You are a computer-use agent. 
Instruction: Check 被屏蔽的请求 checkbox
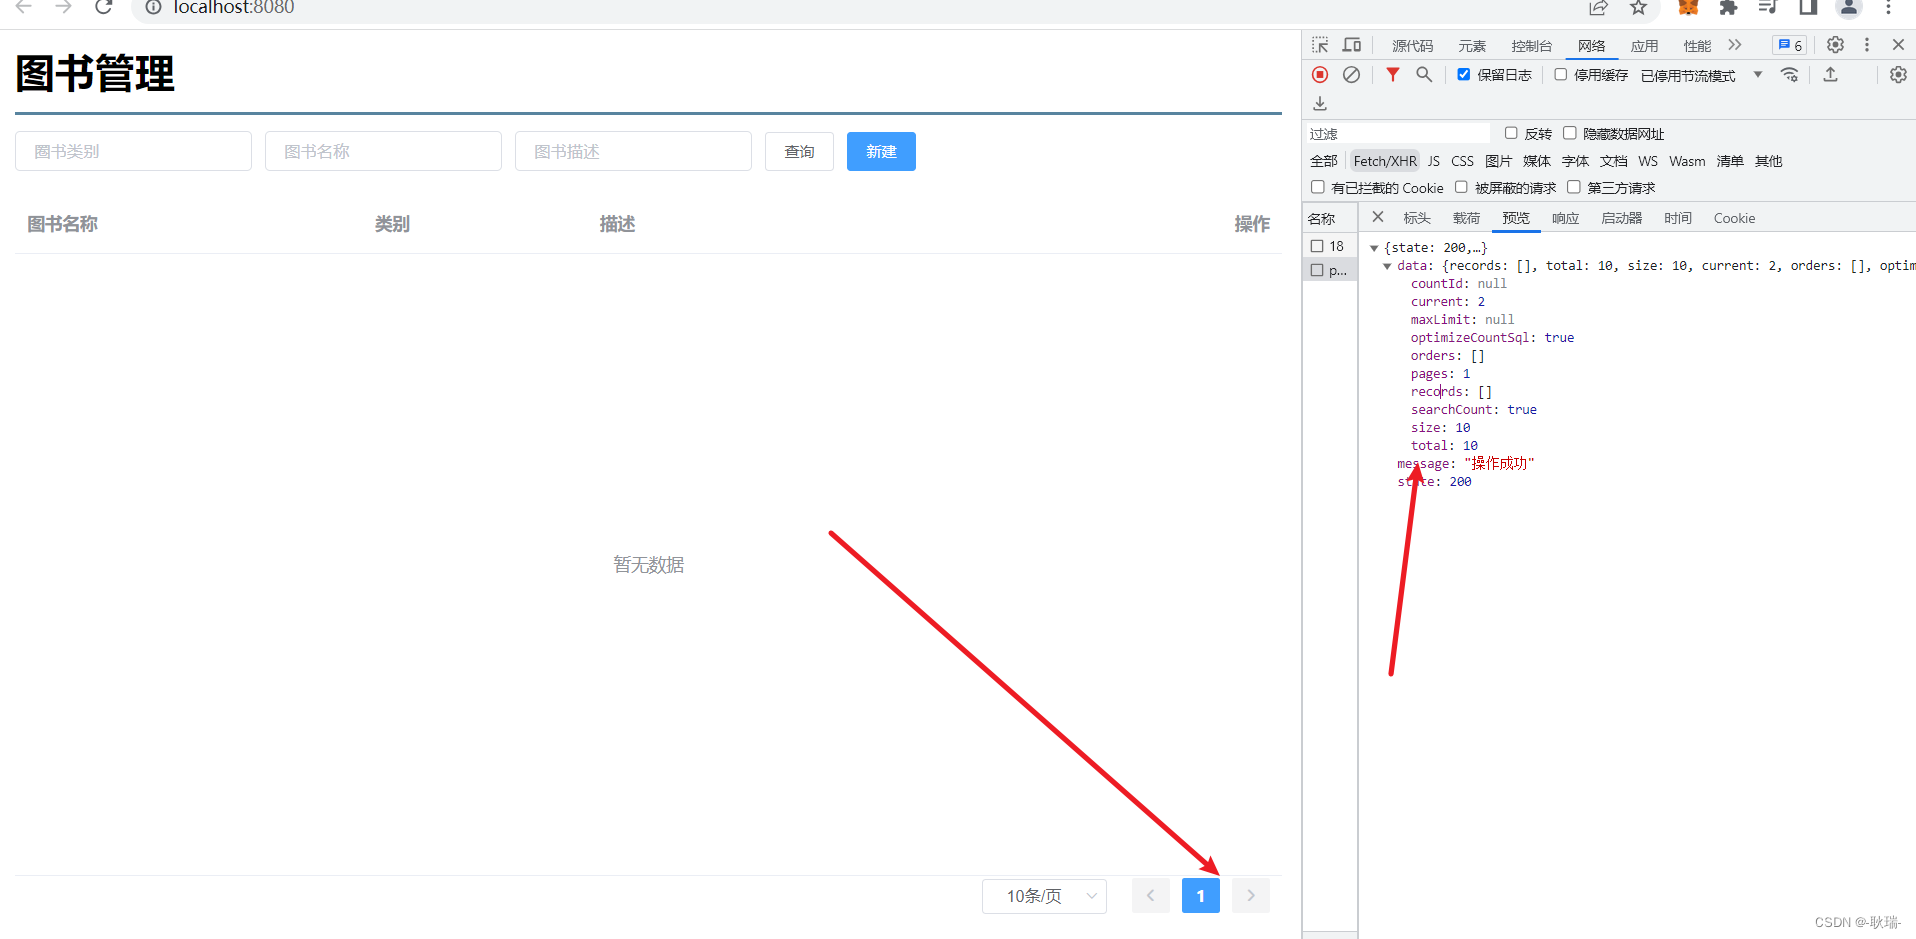(1461, 187)
